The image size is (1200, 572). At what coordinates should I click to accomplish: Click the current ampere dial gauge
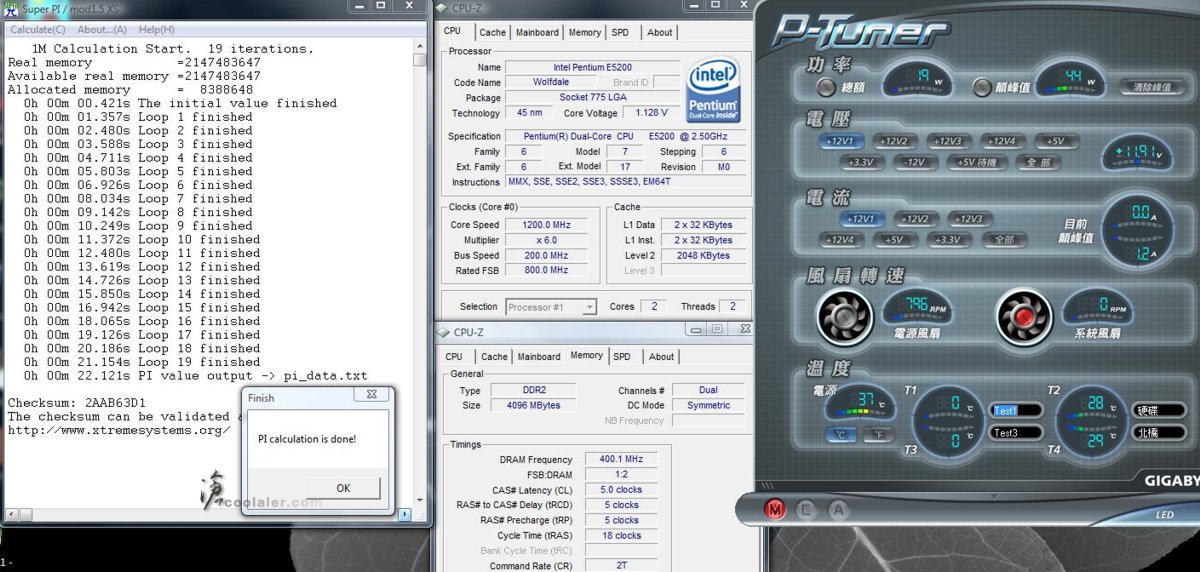tap(1137, 231)
